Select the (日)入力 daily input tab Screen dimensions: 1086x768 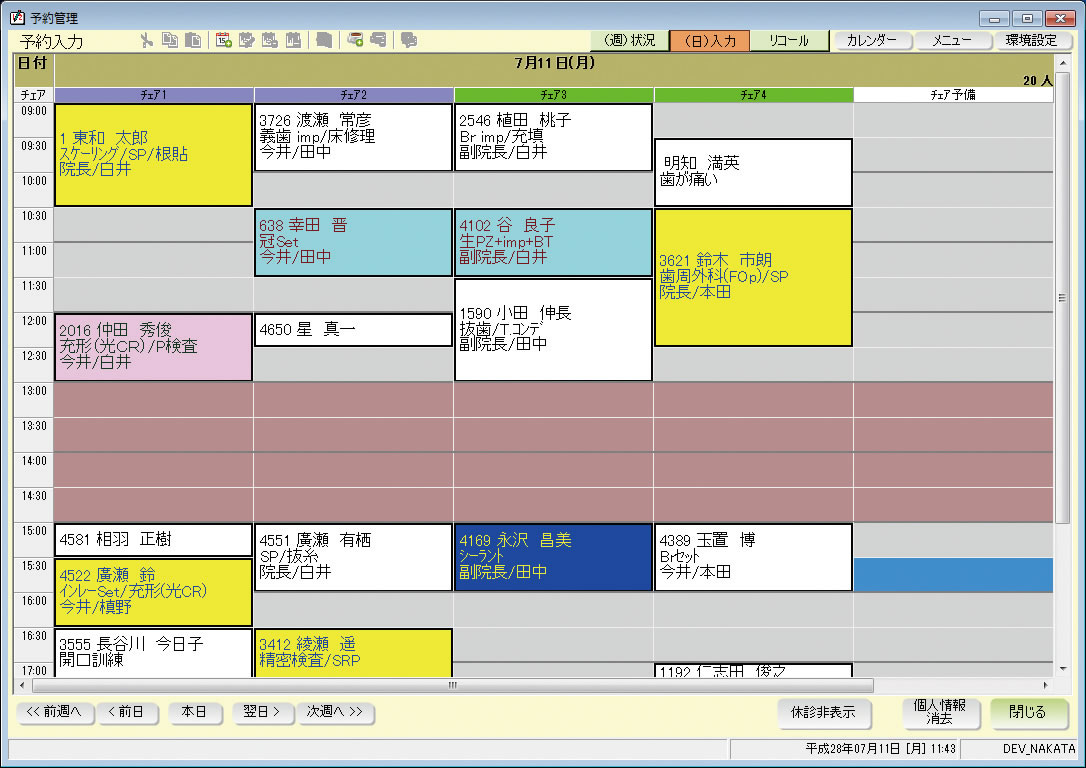(709, 41)
